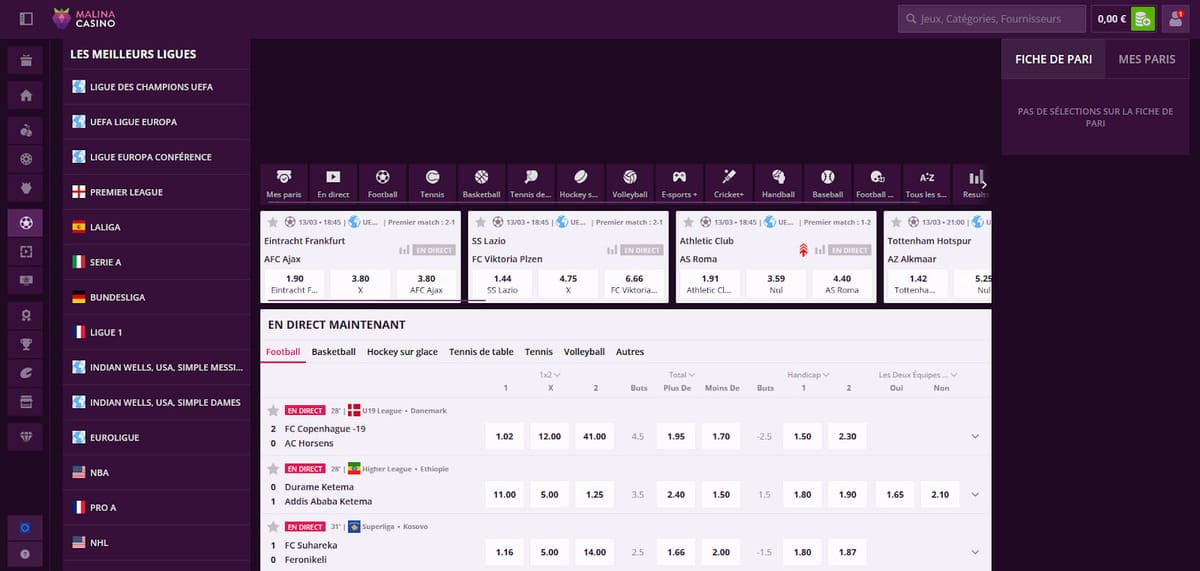
Task: Open the Handicap market dropdown
Action: pyautogui.click(x=809, y=375)
